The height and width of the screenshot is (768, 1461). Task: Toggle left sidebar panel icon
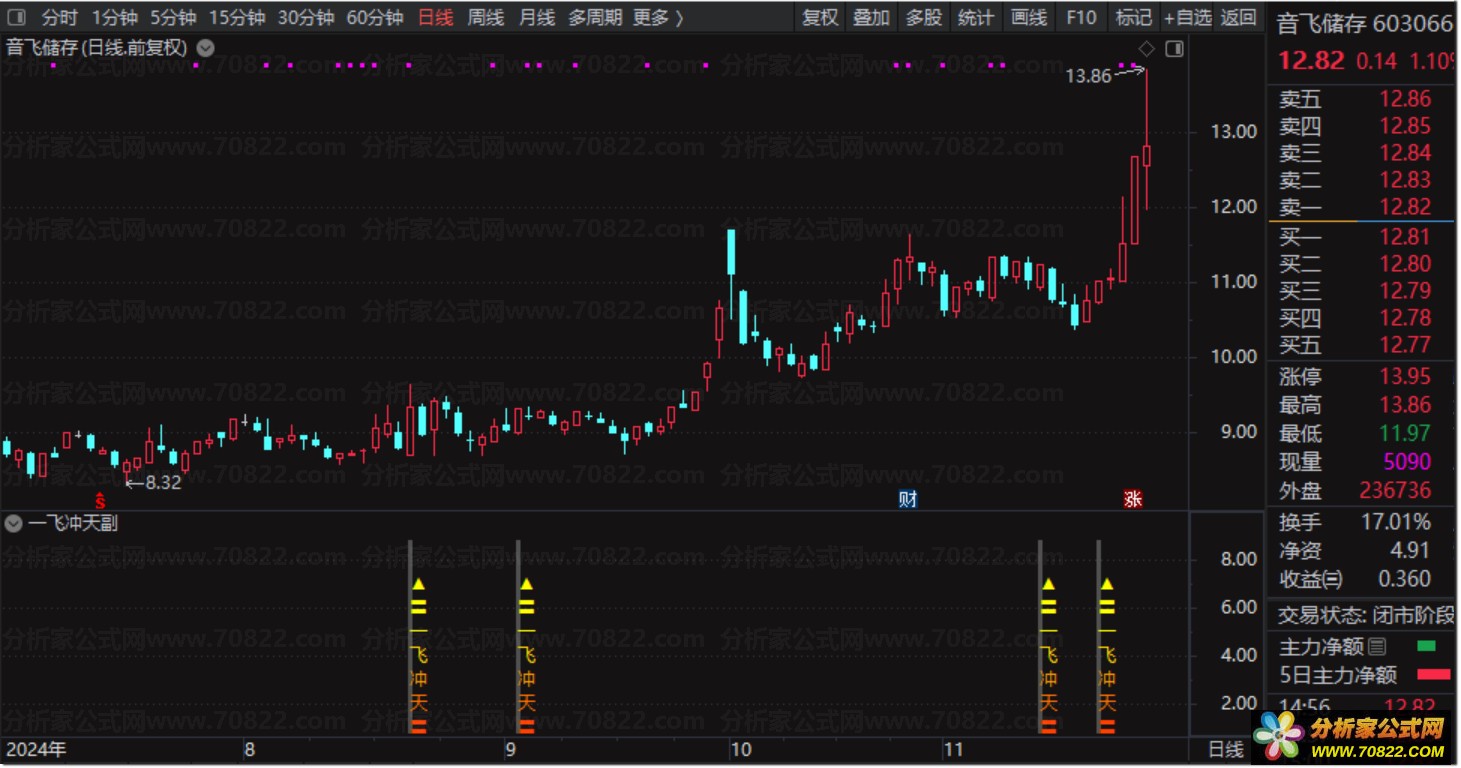pos(17,18)
